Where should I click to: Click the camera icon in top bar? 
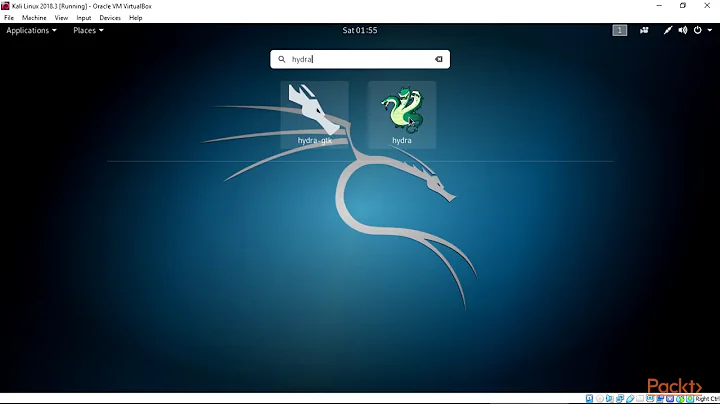coord(644,30)
